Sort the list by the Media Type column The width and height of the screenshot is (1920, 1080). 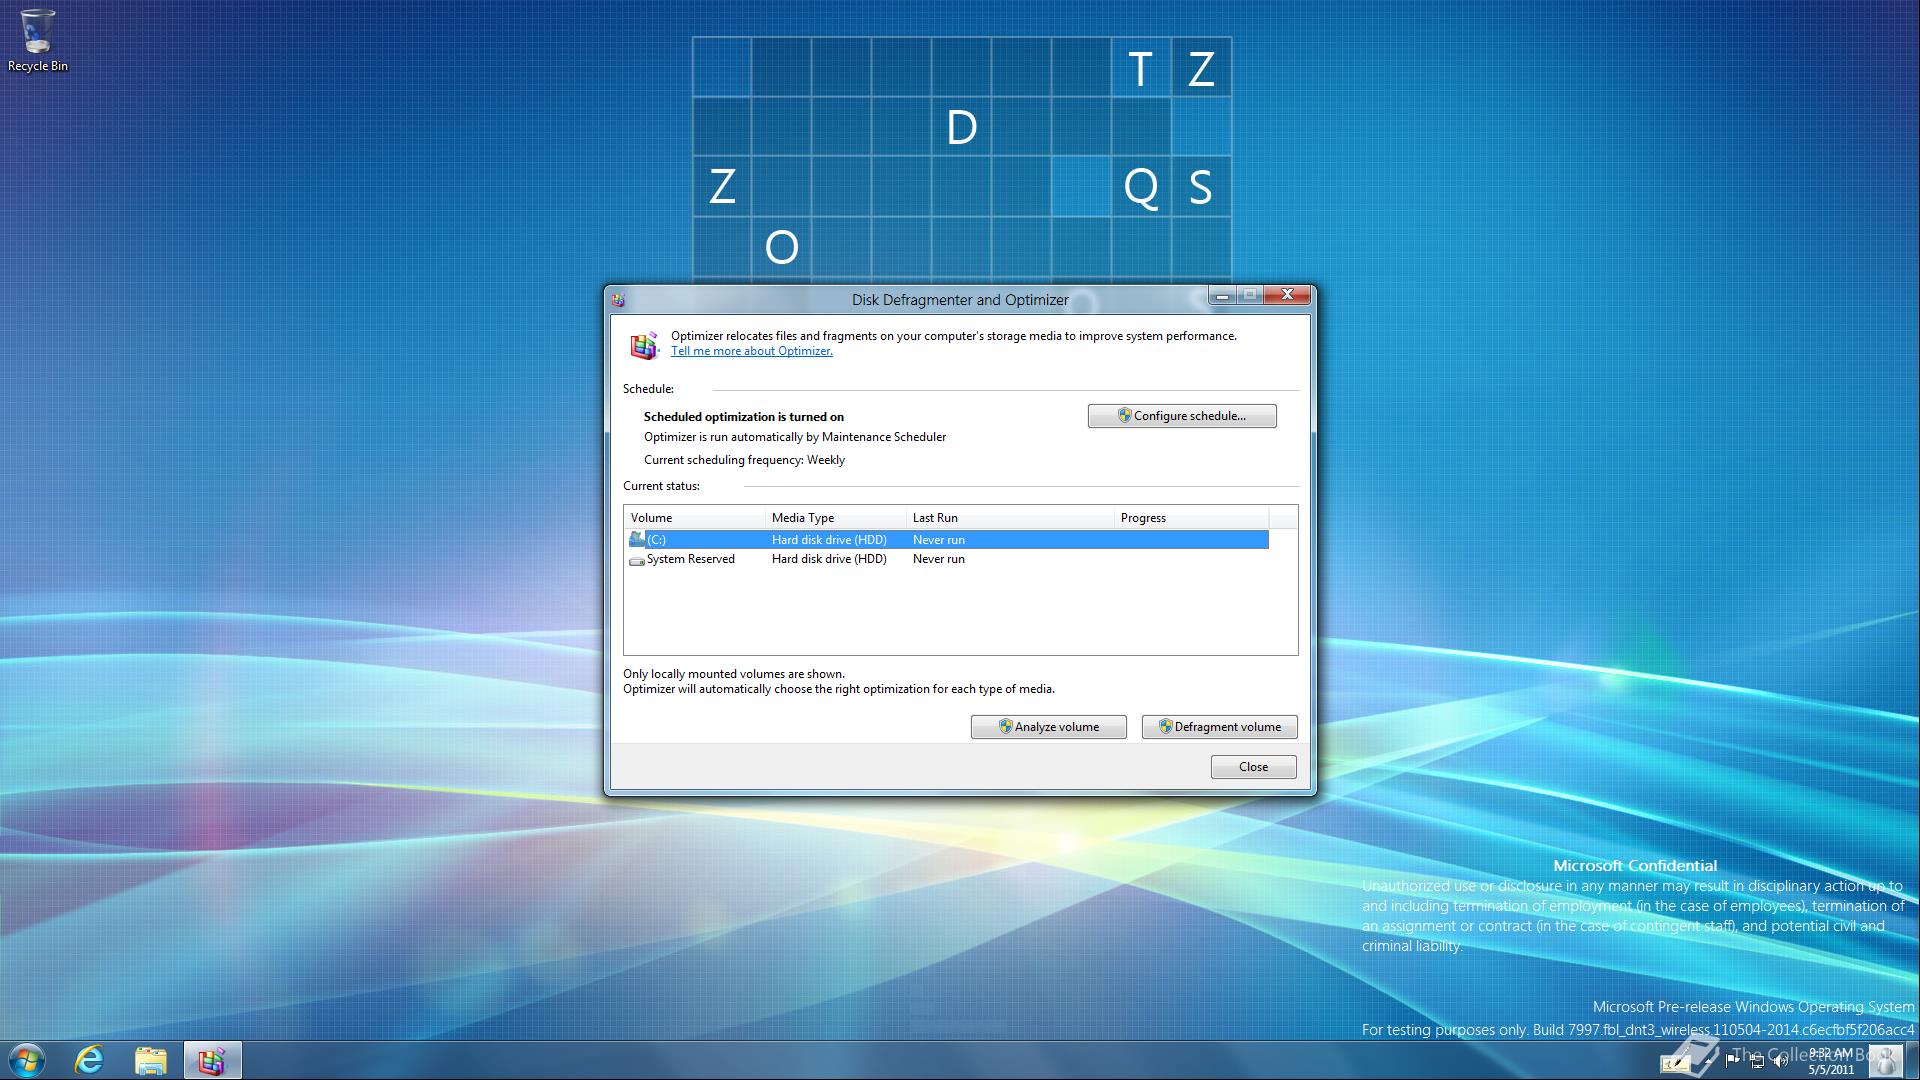pyautogui.click(x=836, y=517)
